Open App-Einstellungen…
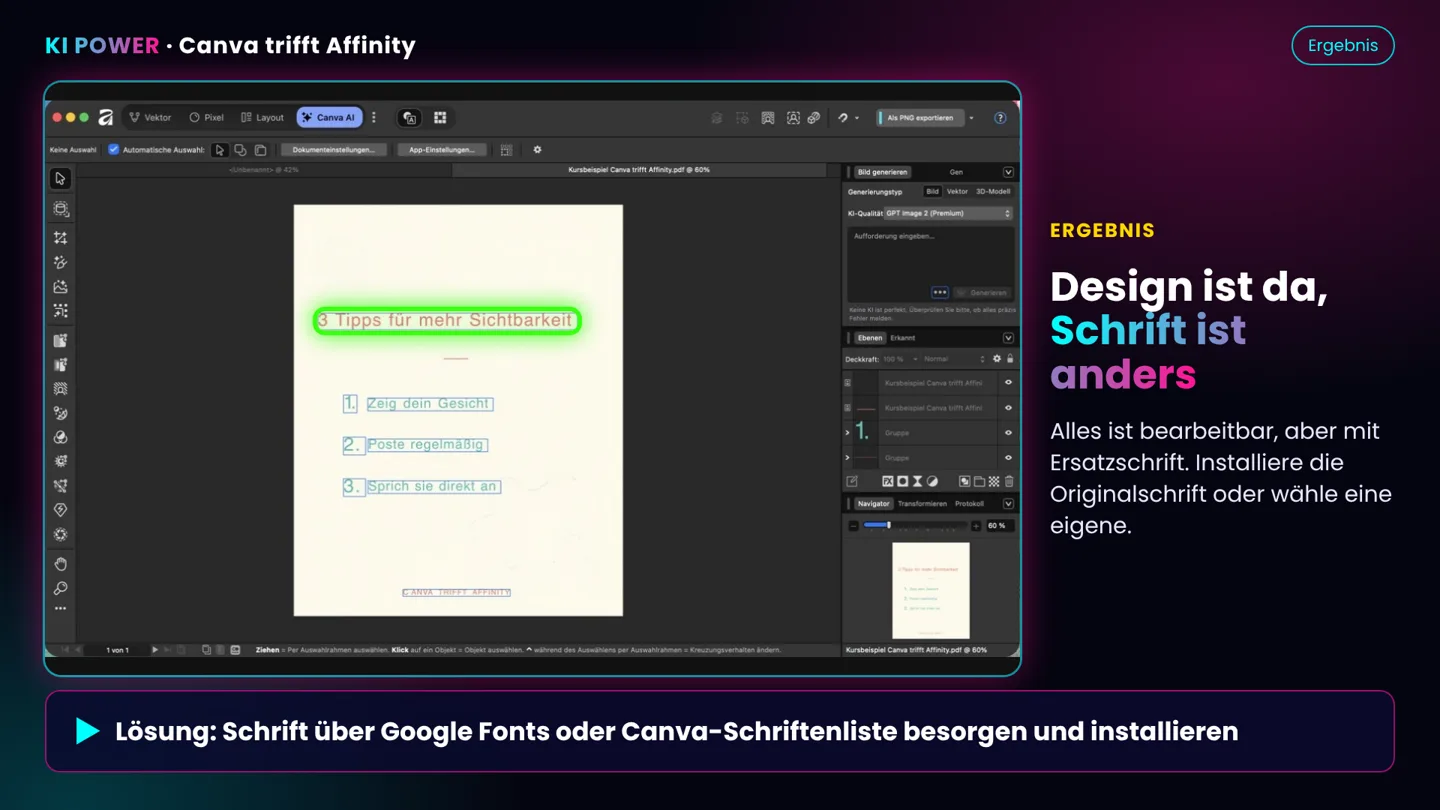Image resolution: width=1440 pixels, height=810 pixels. click(442, 150)
